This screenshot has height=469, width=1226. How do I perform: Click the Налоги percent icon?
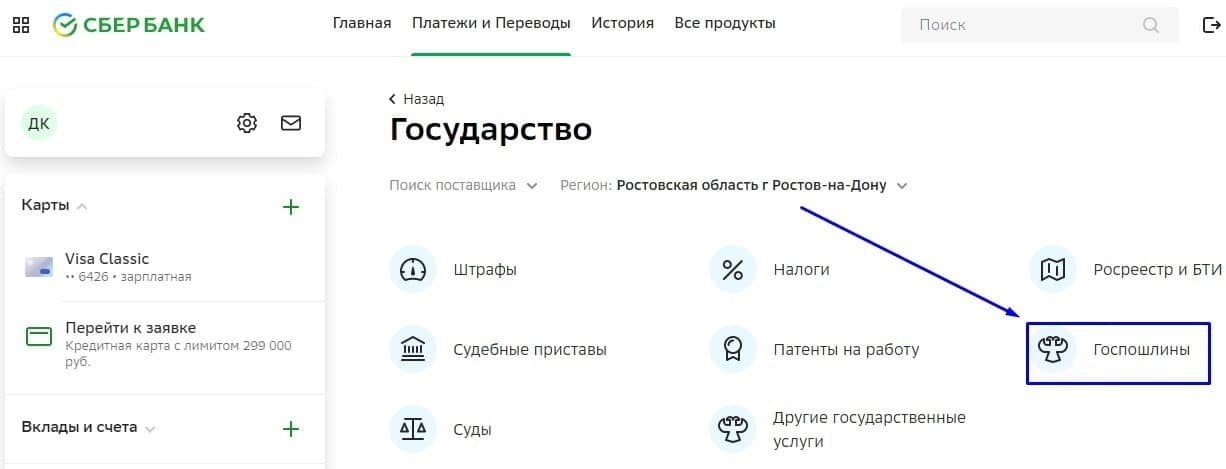pos(733,270)
